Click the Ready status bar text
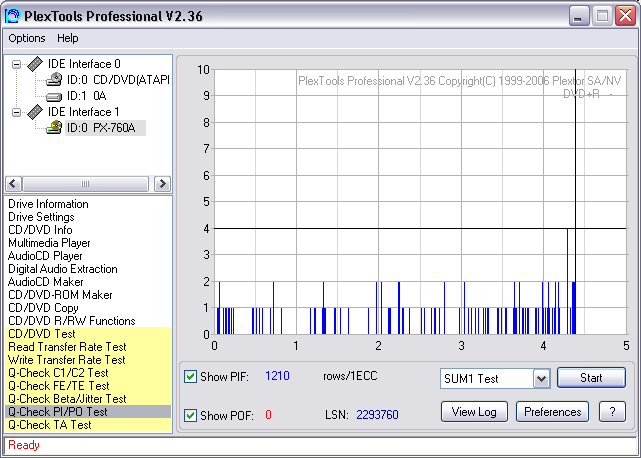 click(x=24, y=445)
